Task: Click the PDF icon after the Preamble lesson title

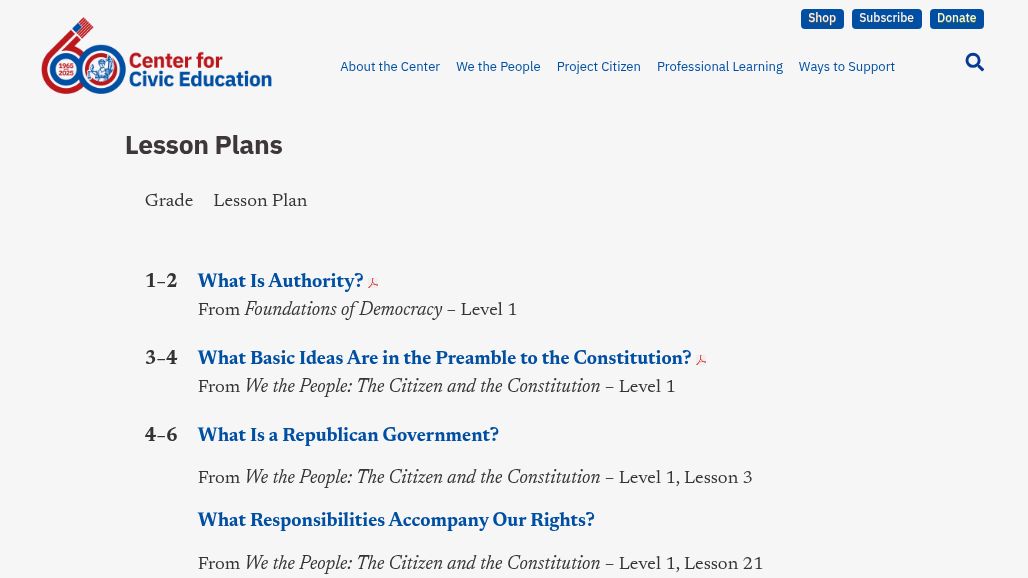Action: [x=701, y=360]
